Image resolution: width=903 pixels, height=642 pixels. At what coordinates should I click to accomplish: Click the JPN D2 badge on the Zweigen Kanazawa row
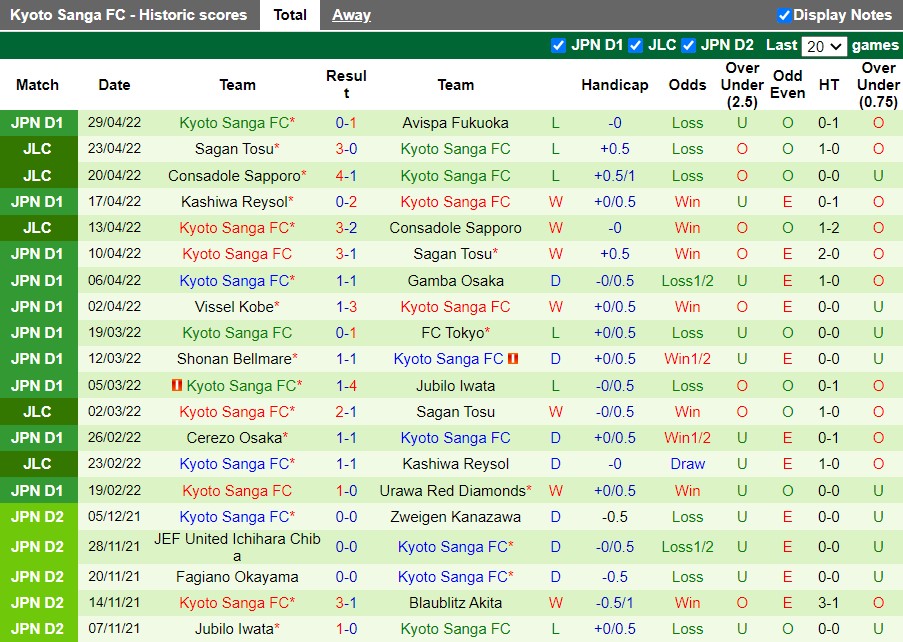click(38, 515)
